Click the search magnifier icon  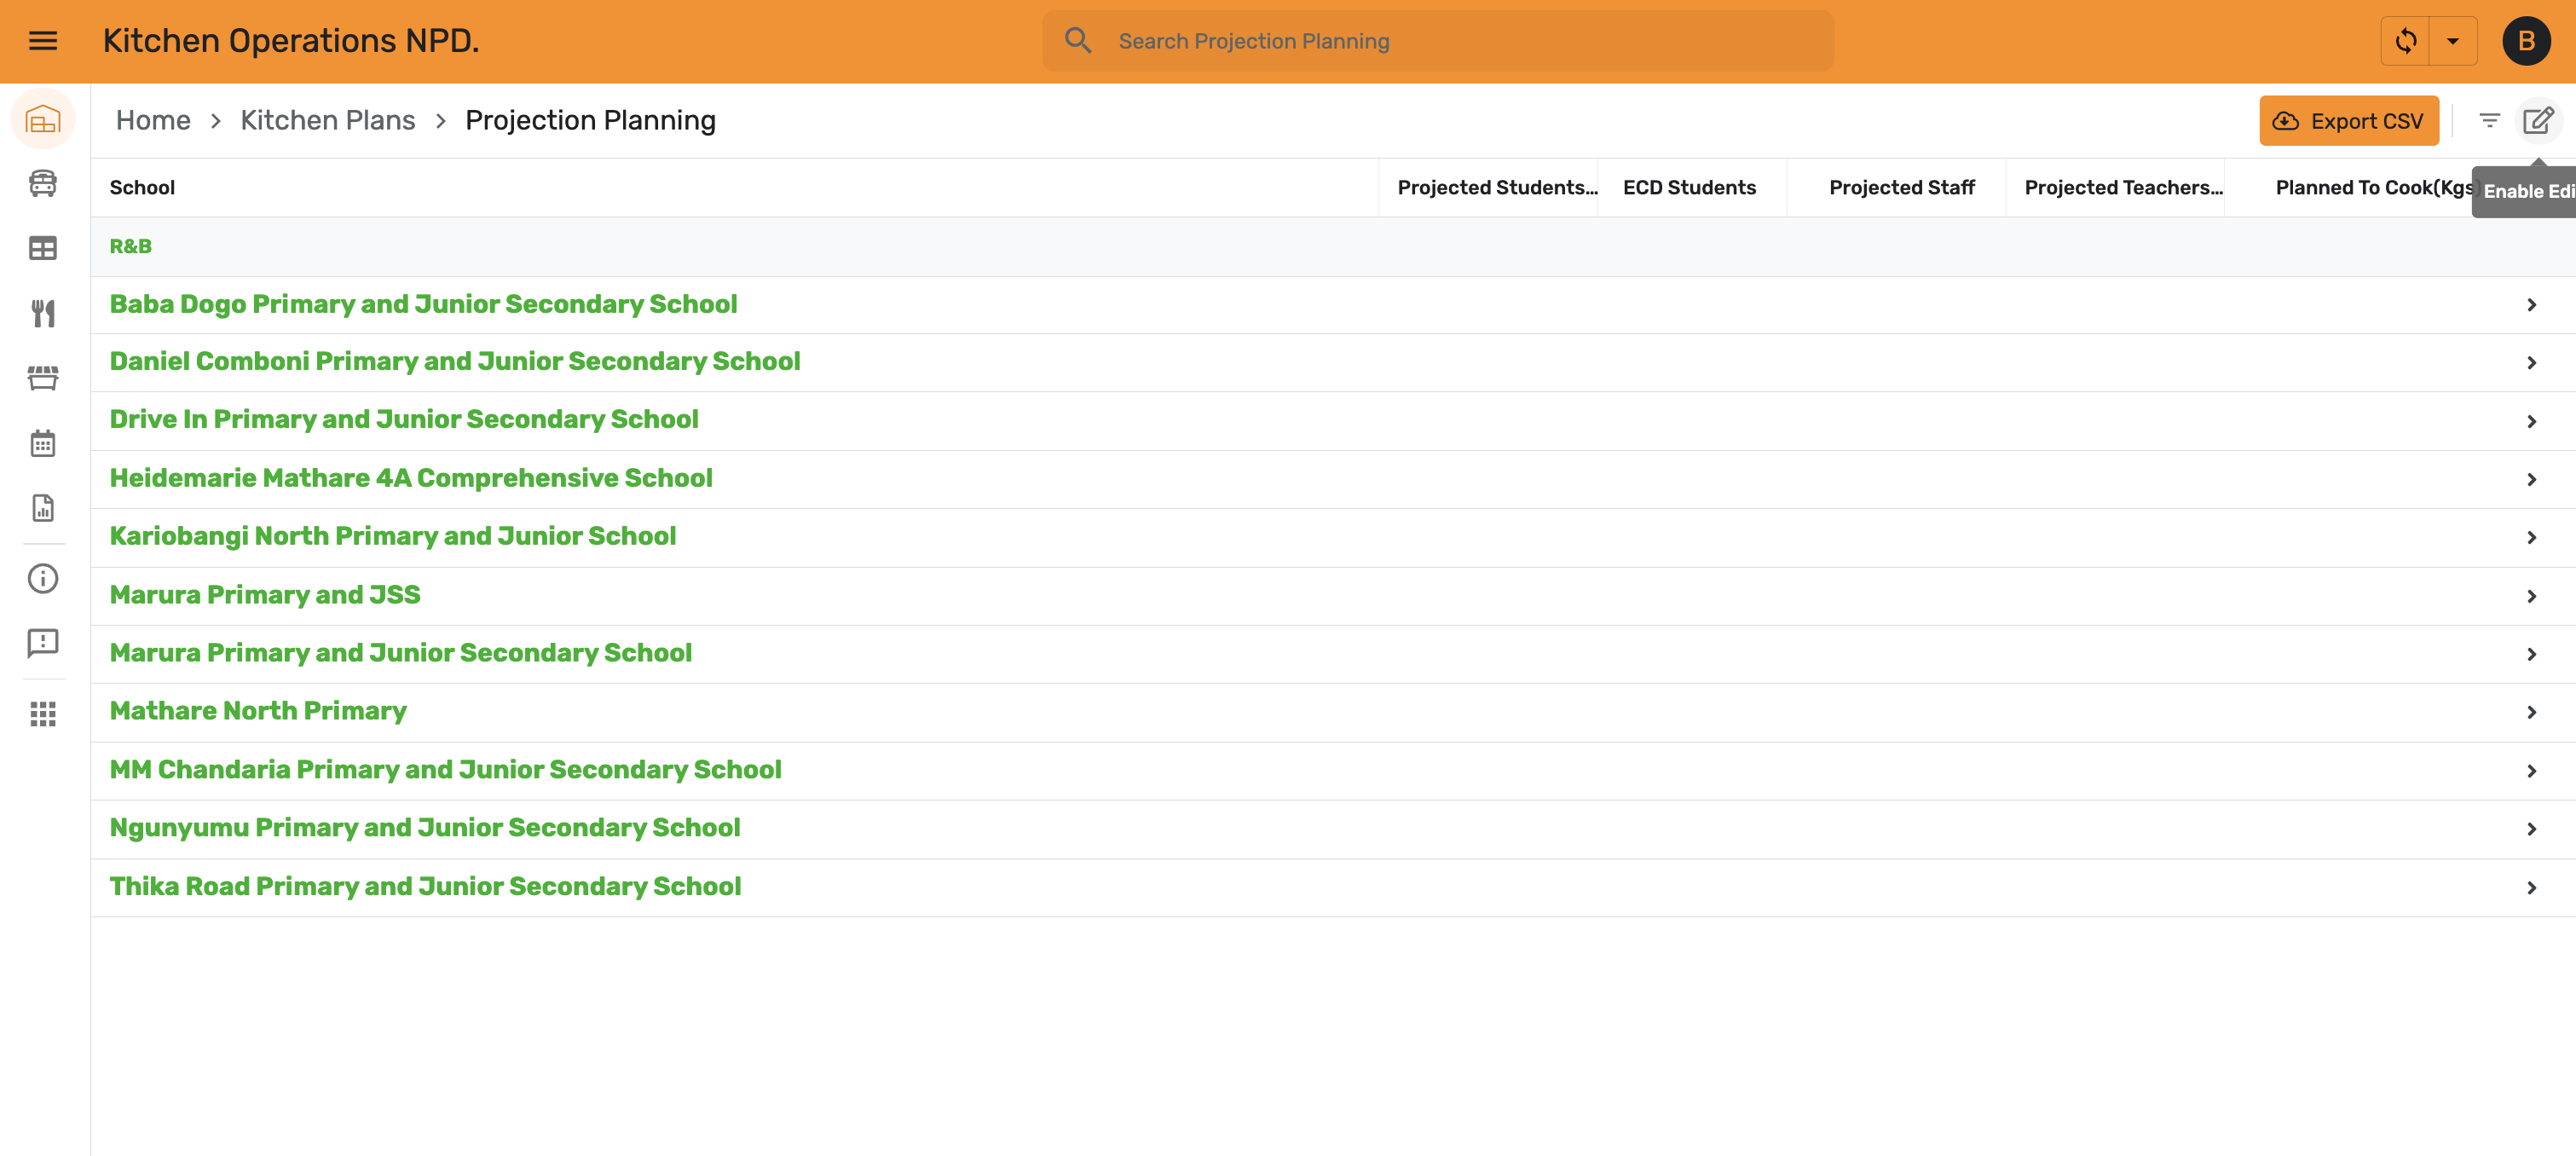pos(1078,41)
